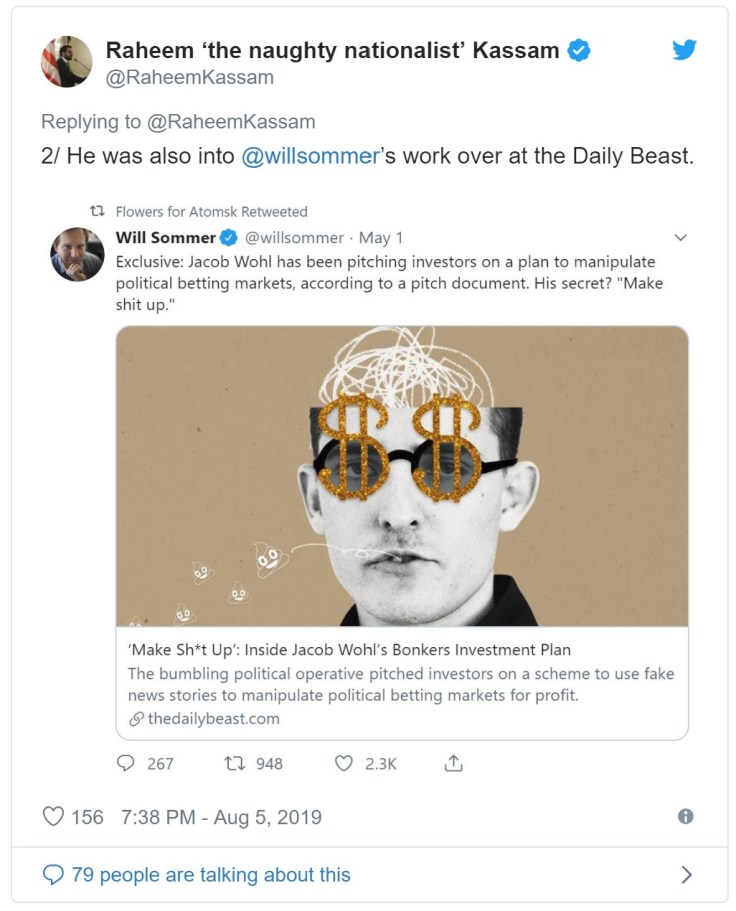Like the quoted Will Sommer tweet
This screenshot has width=736, height=911.
343,763
